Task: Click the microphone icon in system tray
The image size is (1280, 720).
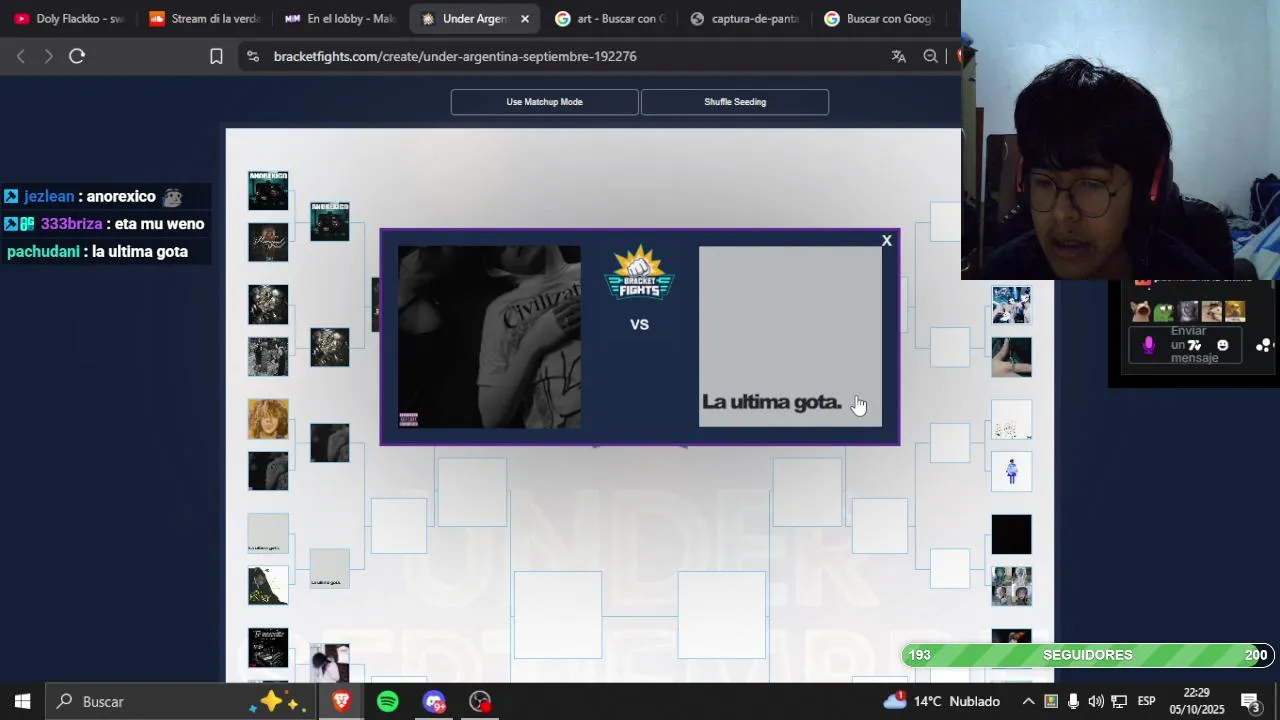Action: coord(1073,702)
